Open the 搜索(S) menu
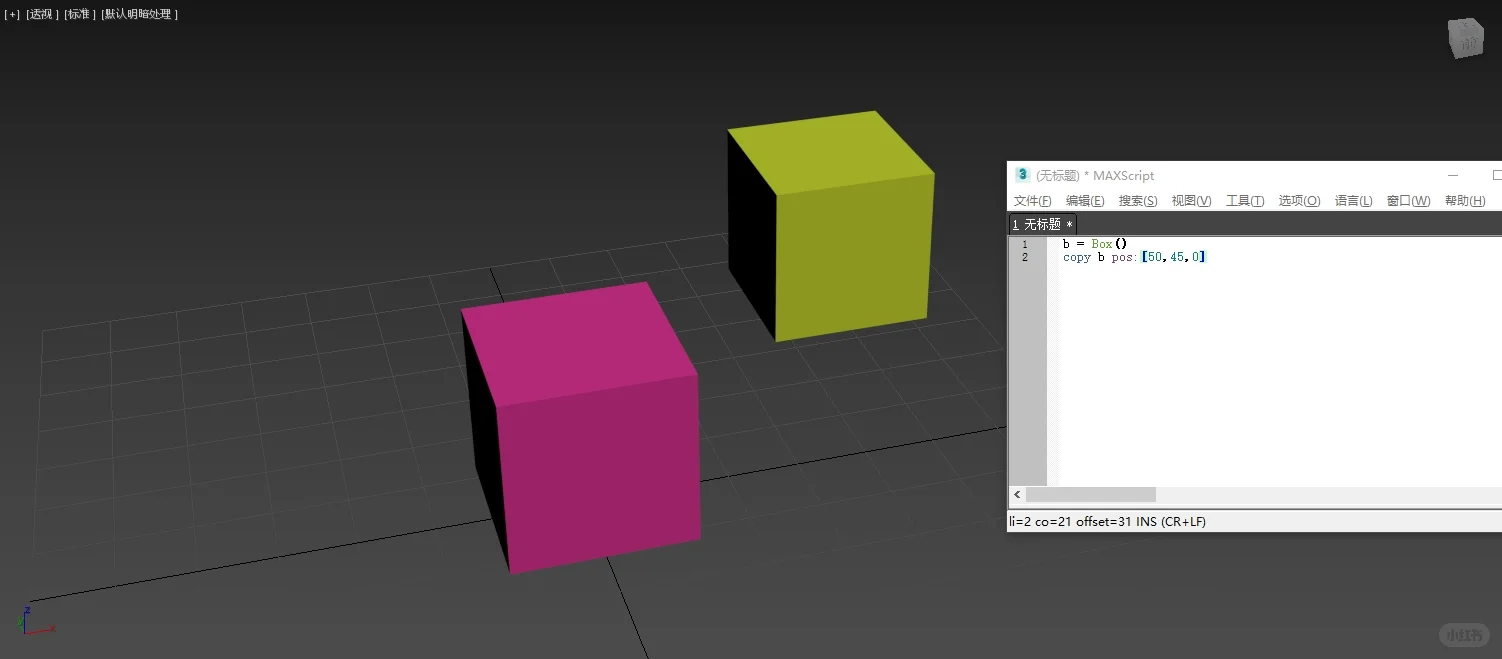This screenshot has height=659, width=1502. tap(1137, 200)
